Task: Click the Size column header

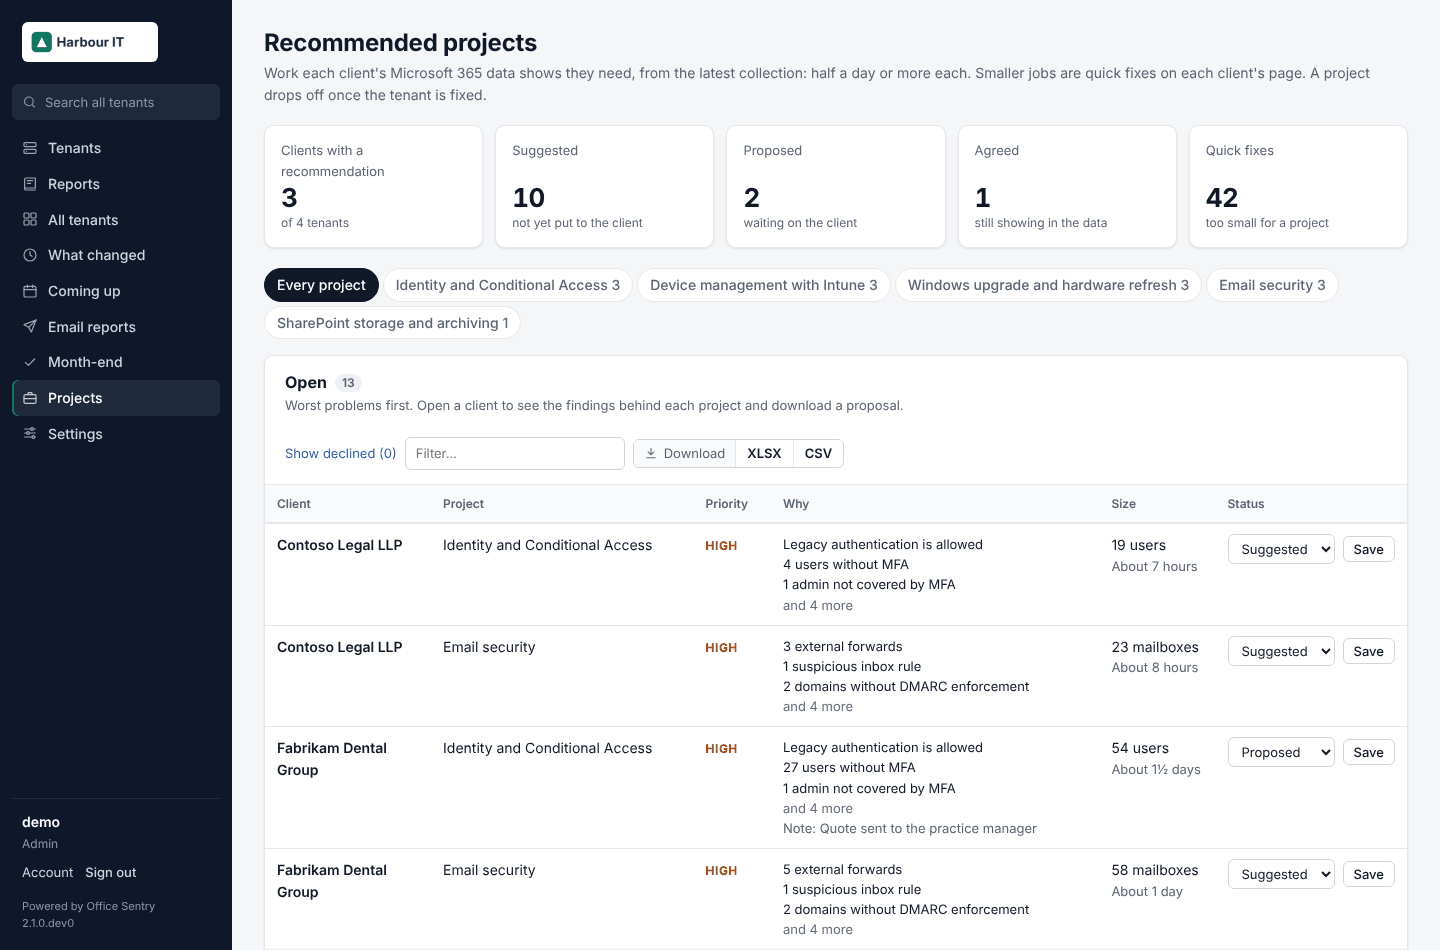Action: (1123, 504)
